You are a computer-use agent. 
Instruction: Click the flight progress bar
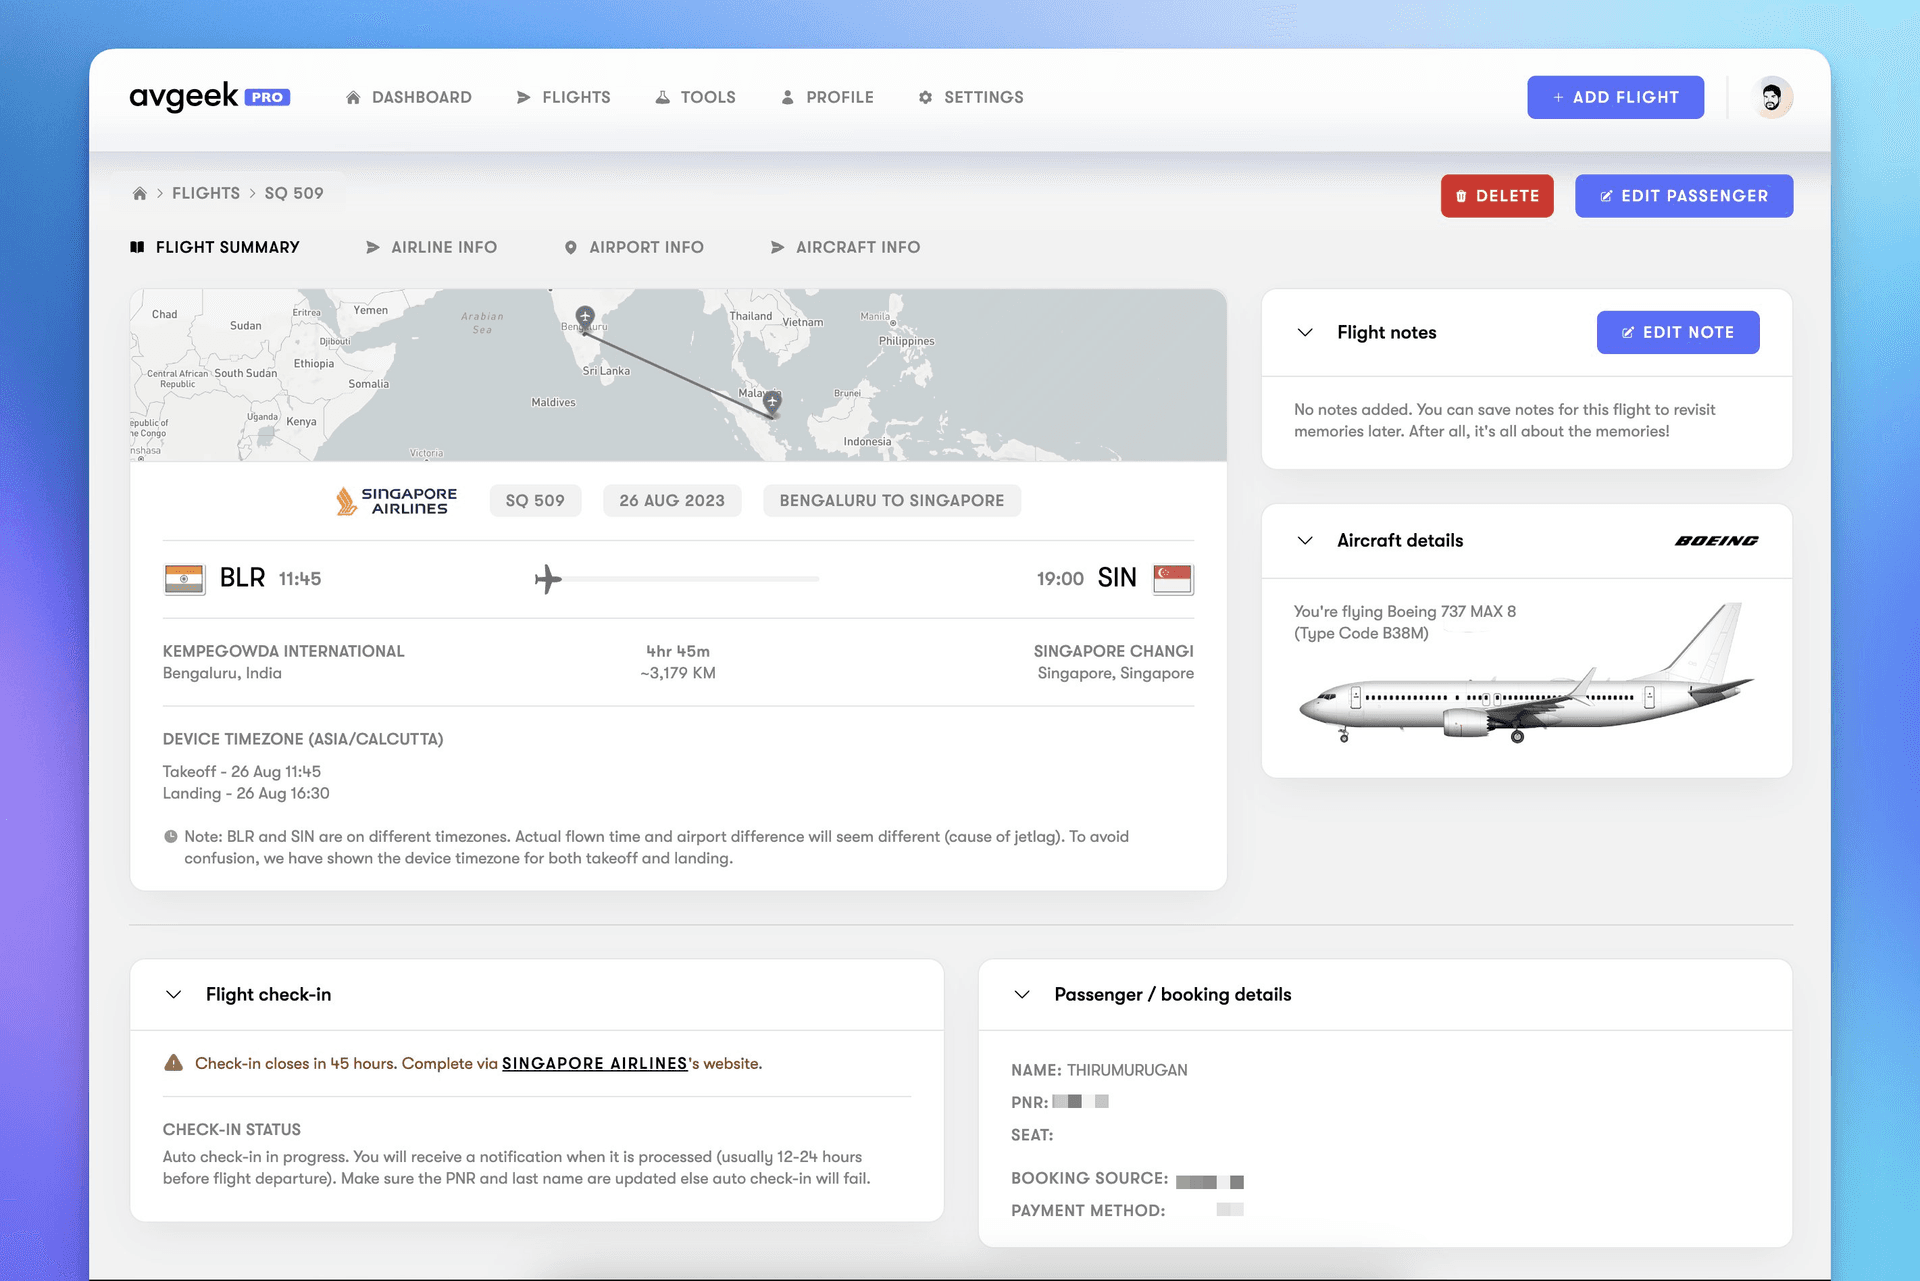(690, 579)
